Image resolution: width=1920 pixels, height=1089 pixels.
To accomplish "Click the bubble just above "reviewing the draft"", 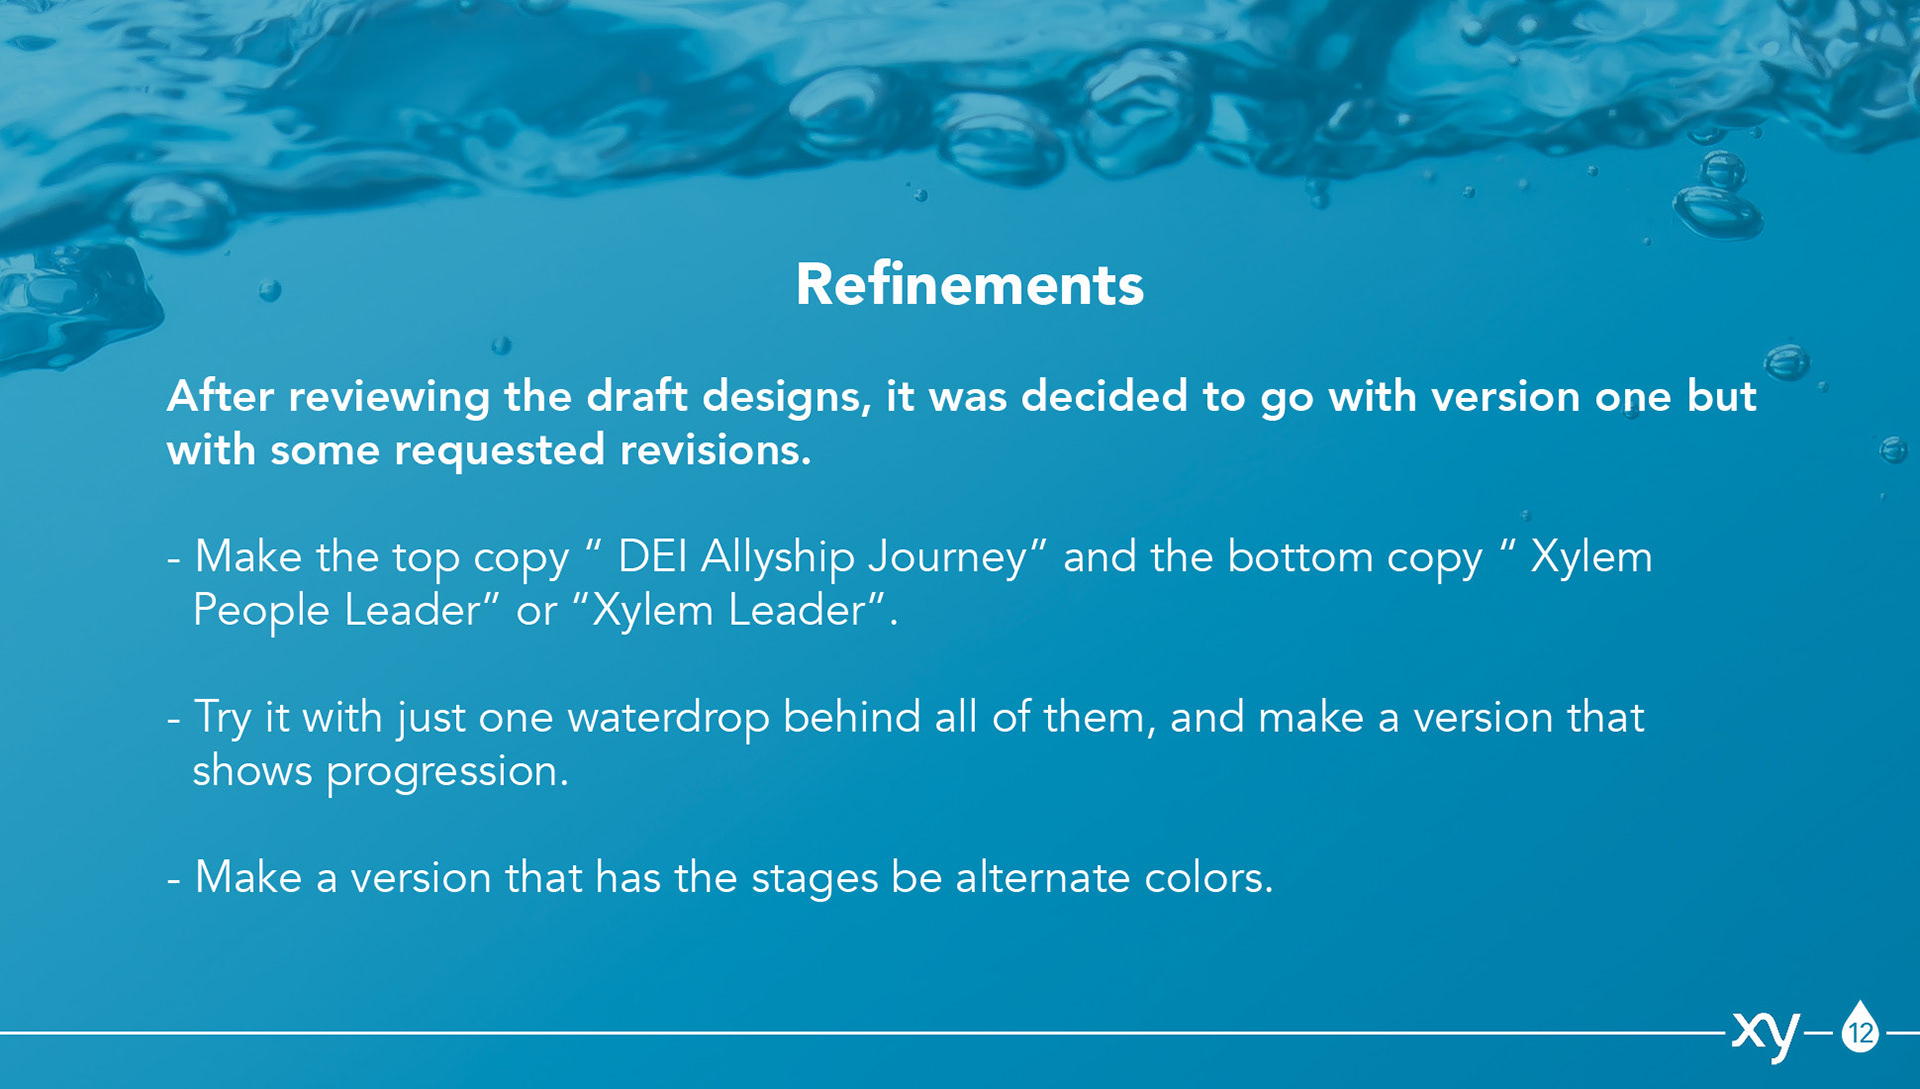I will coord(501,346).
